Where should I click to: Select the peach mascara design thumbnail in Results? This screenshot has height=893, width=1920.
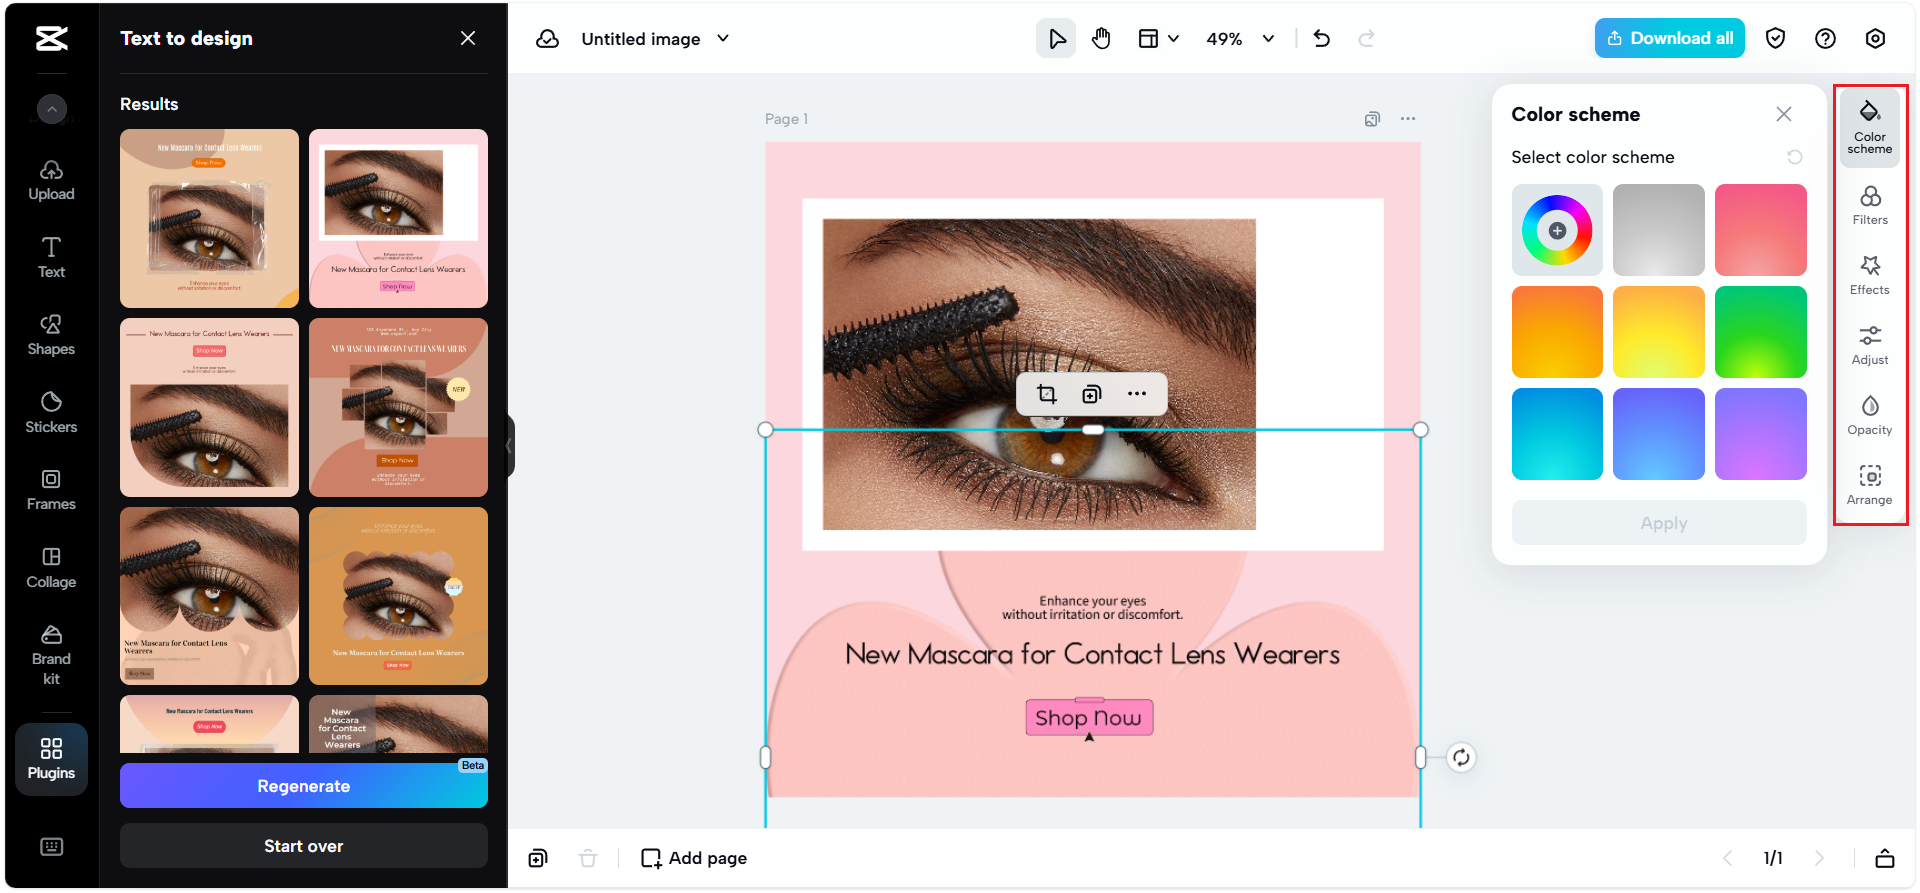coord(209,218)
